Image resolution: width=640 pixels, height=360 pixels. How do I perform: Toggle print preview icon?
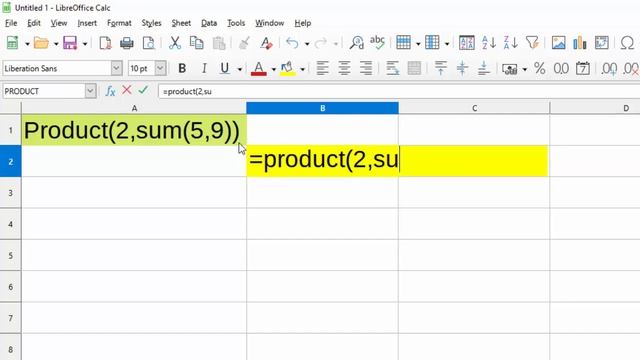[x=149, y=43]
